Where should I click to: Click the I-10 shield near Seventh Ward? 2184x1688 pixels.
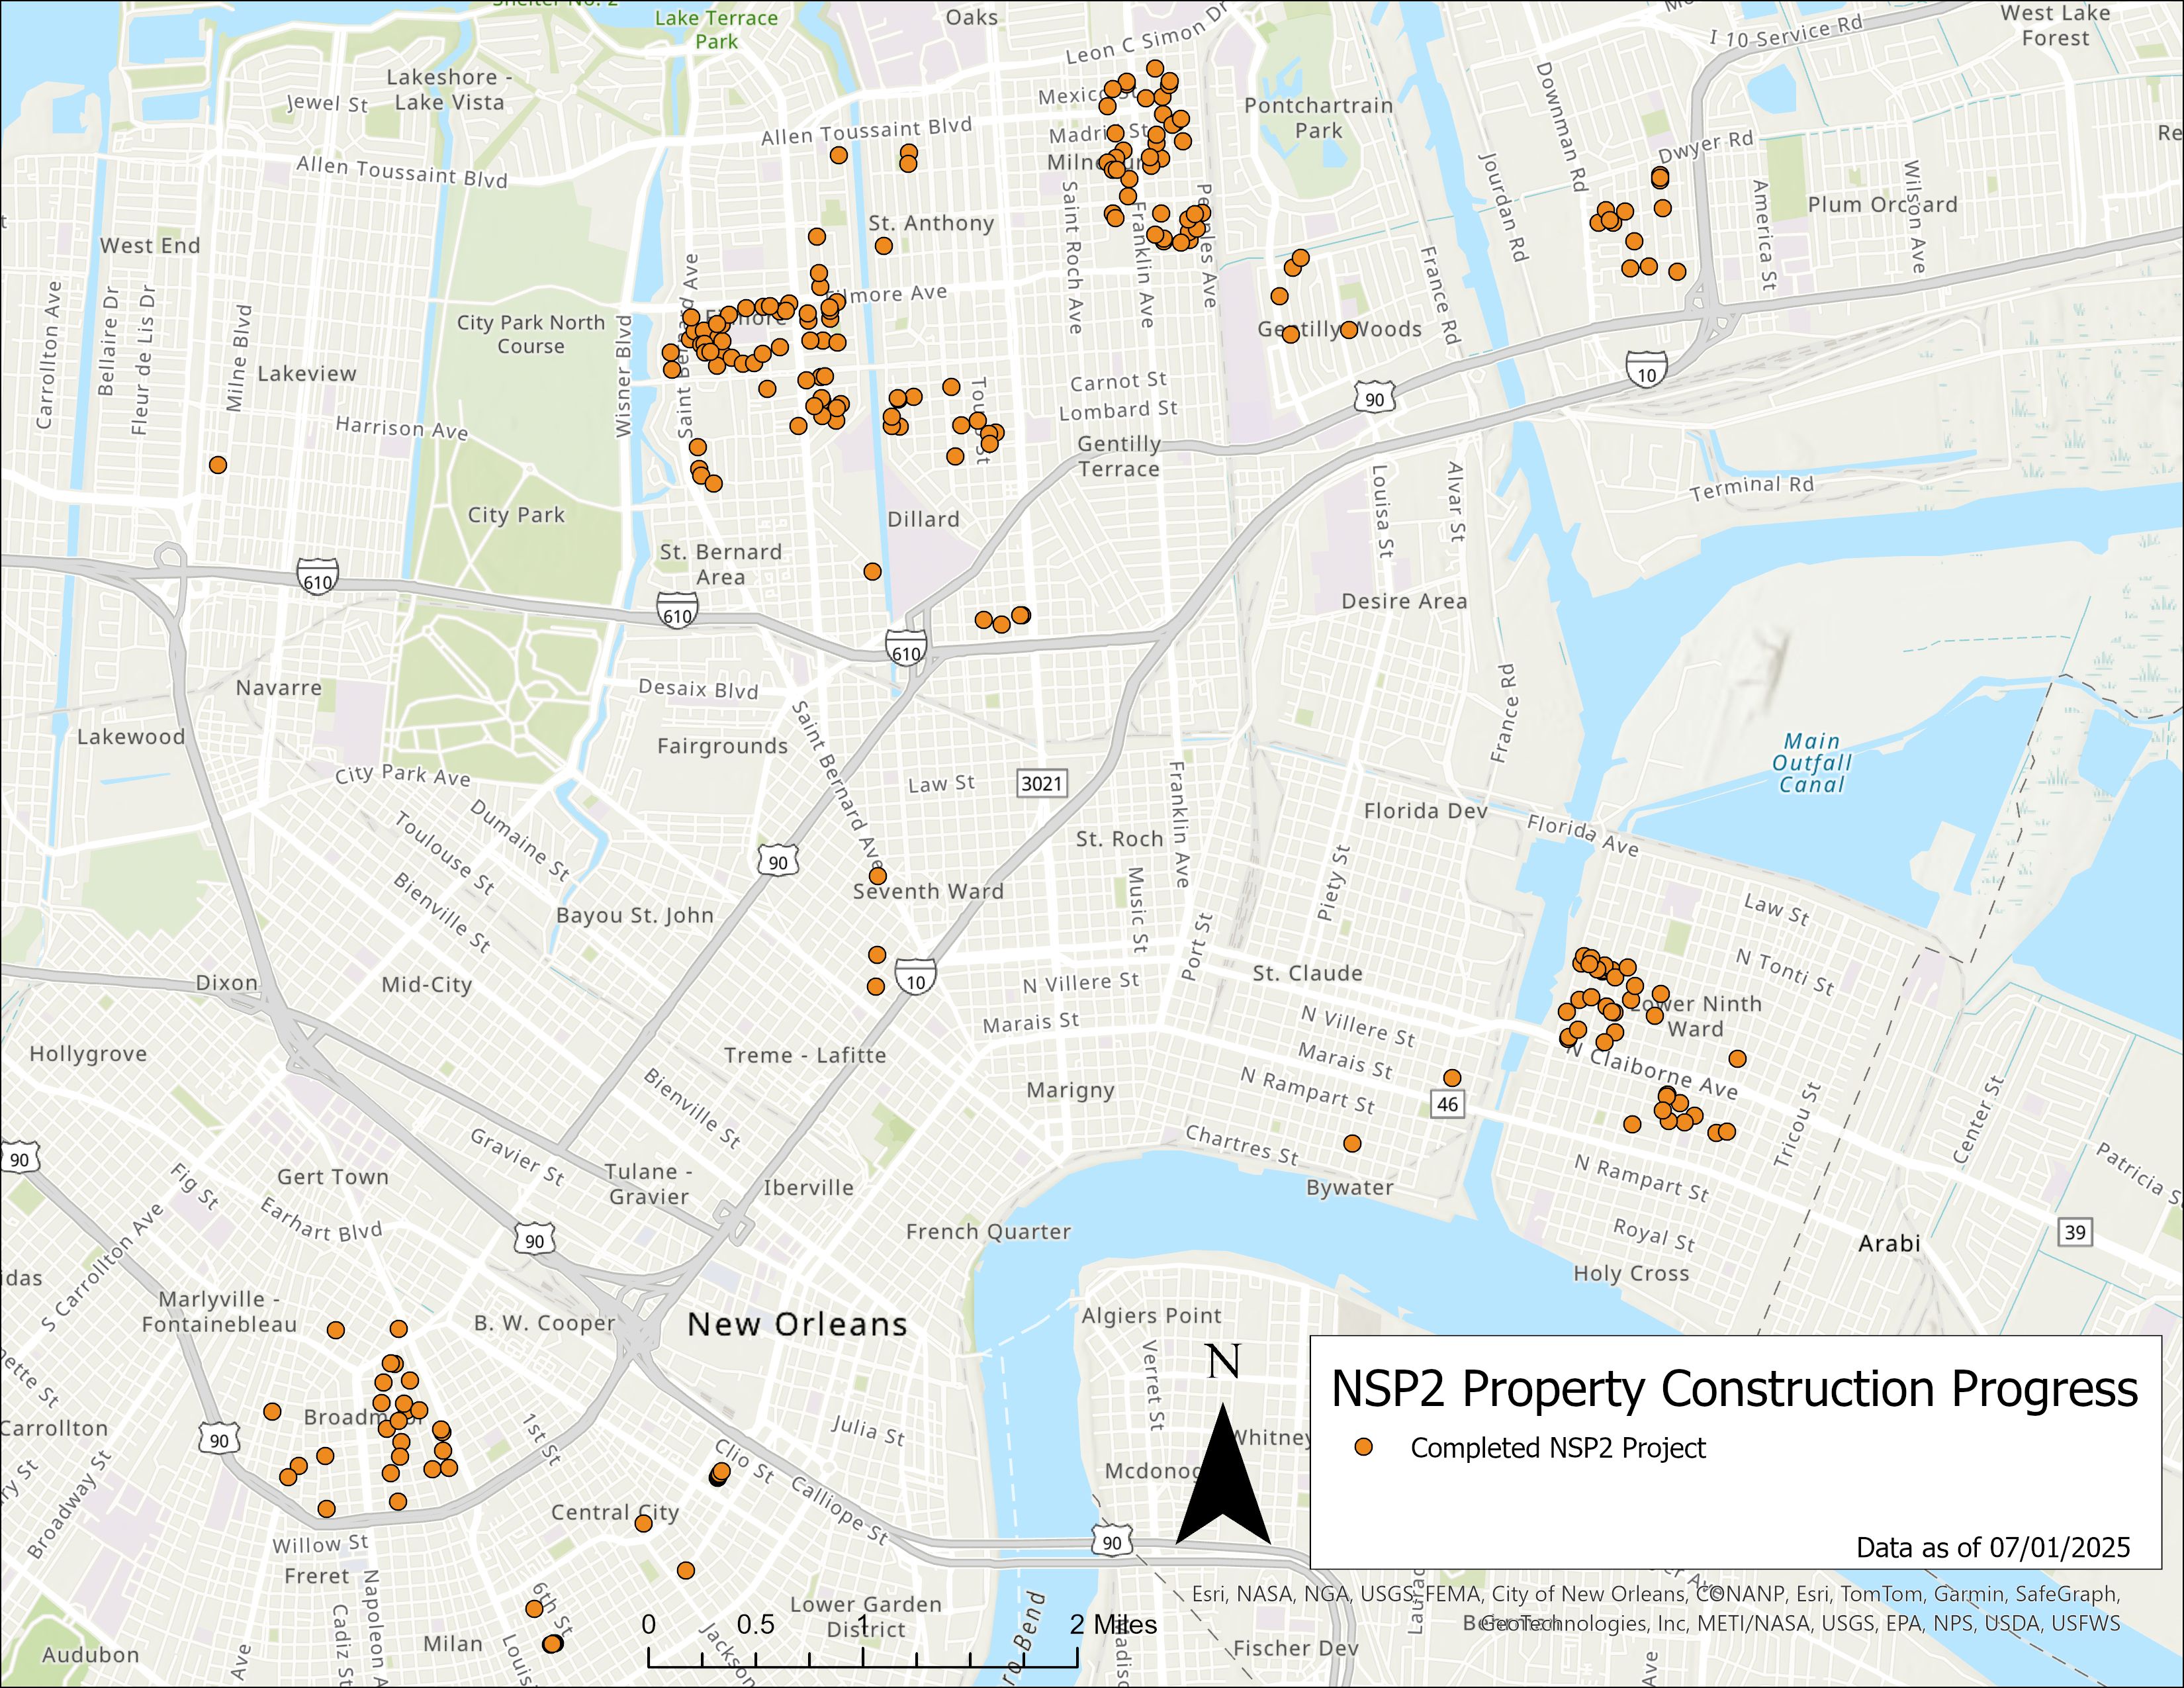pyautogui.click(x=916, y=978)
